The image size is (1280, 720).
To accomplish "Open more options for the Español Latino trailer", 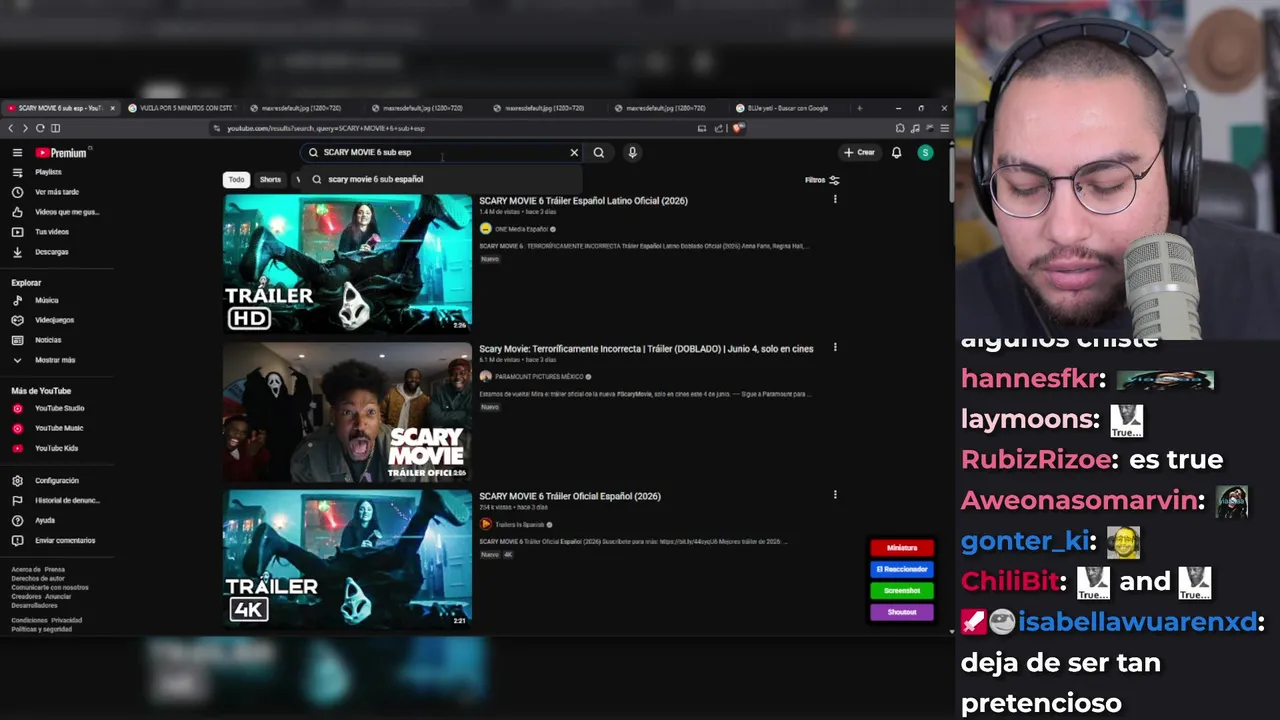I will click(835, 199).
